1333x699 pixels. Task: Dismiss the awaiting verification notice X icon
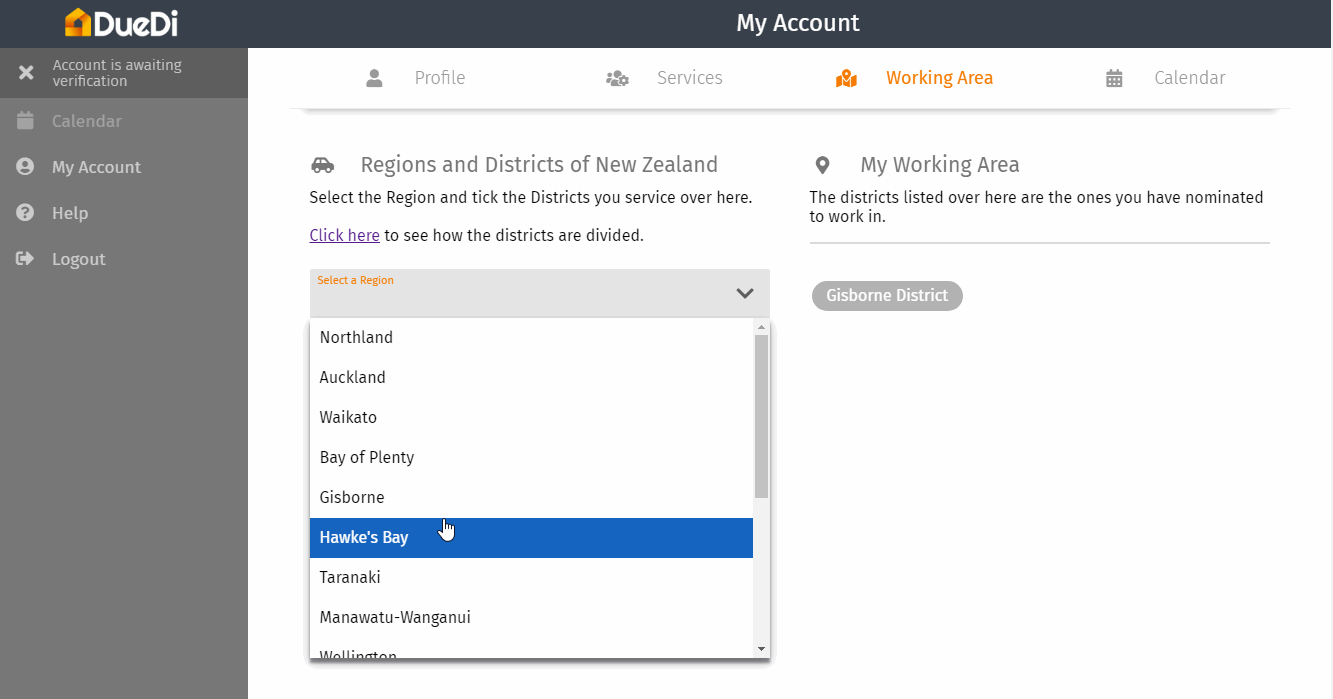27,73
